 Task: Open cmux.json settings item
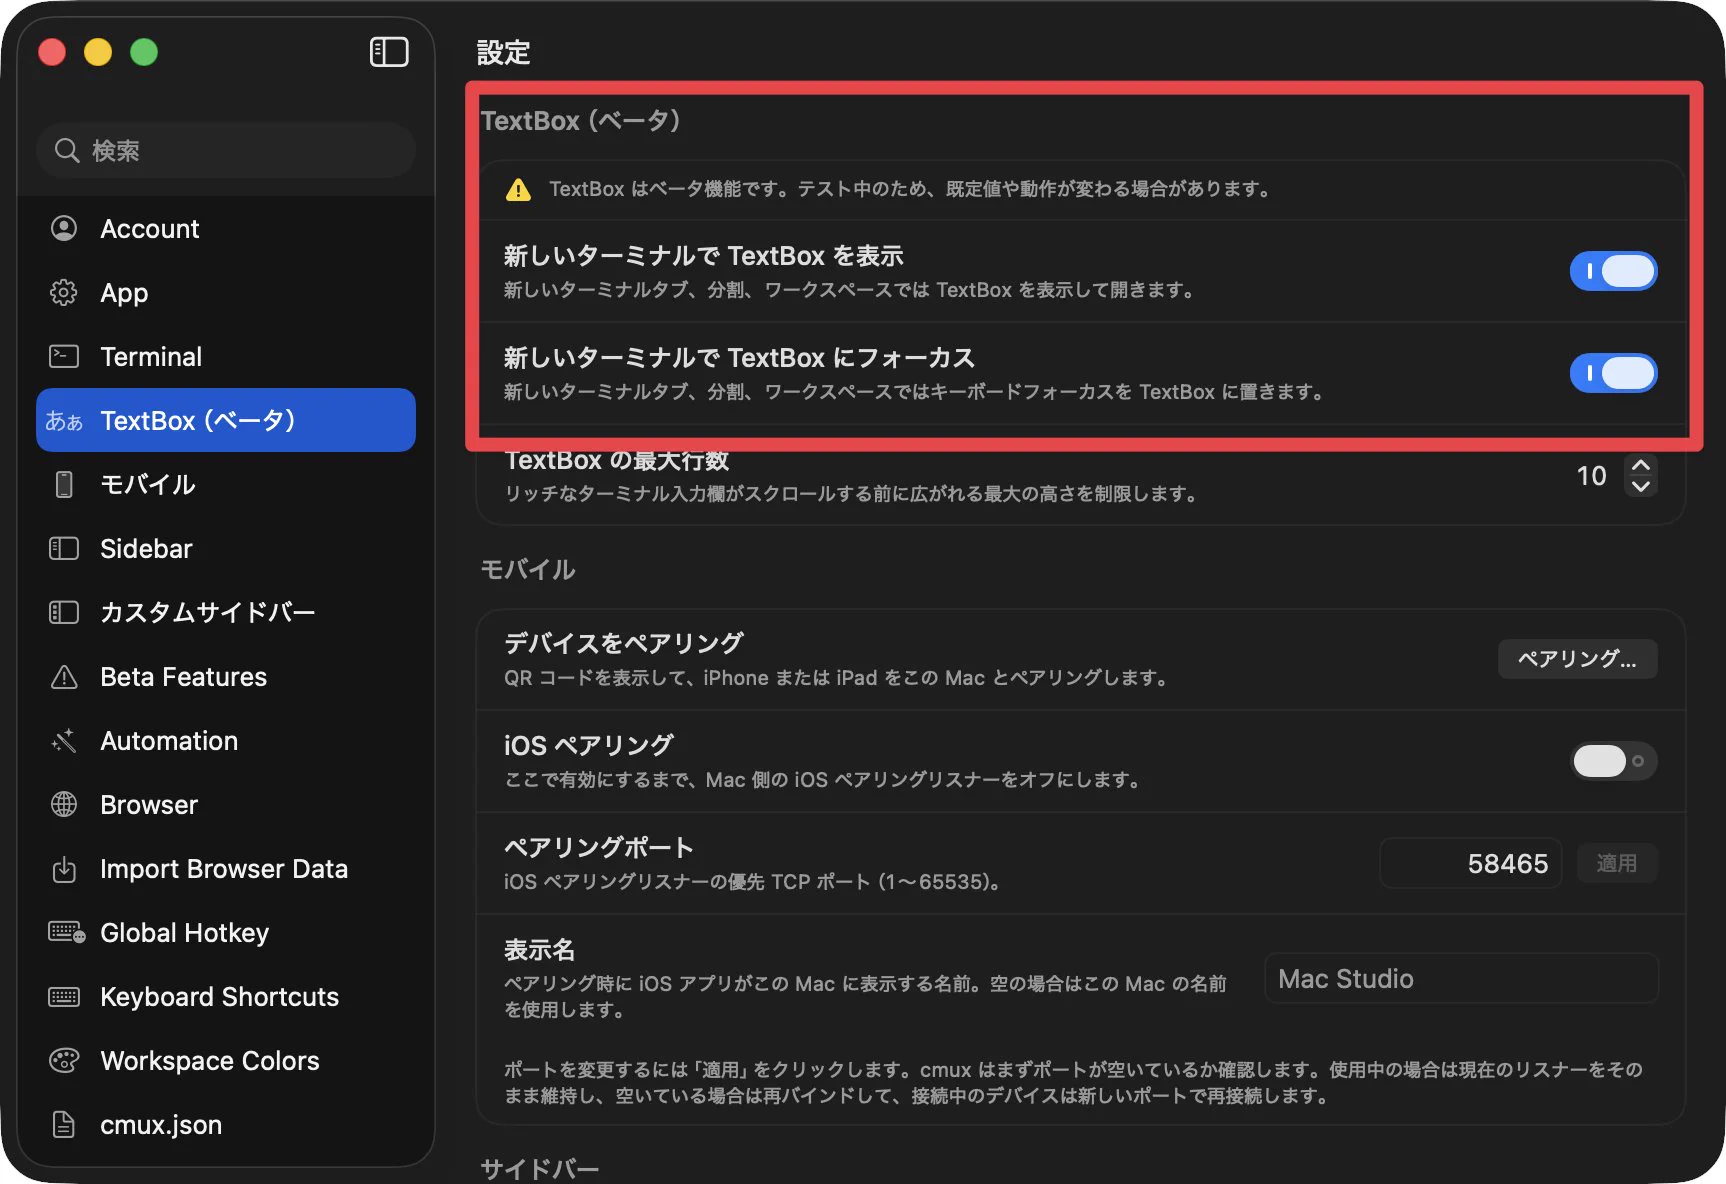tap(226, 1124)
